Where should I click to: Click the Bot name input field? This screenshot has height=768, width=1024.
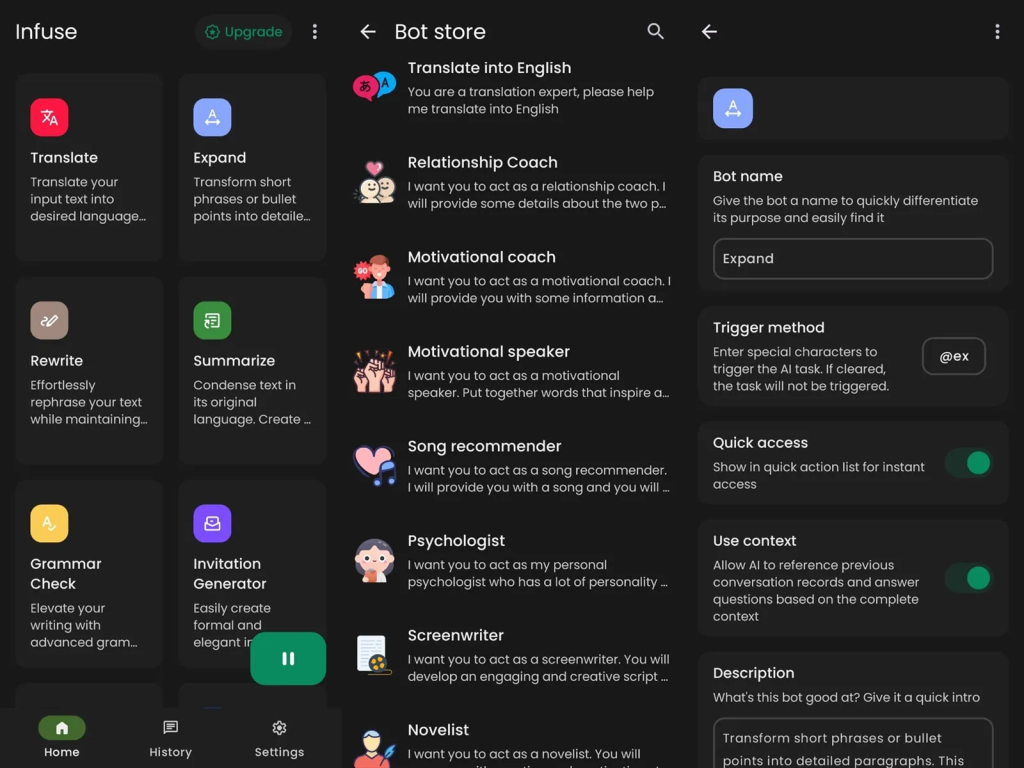pyautogui.click(x=852, y=259)
